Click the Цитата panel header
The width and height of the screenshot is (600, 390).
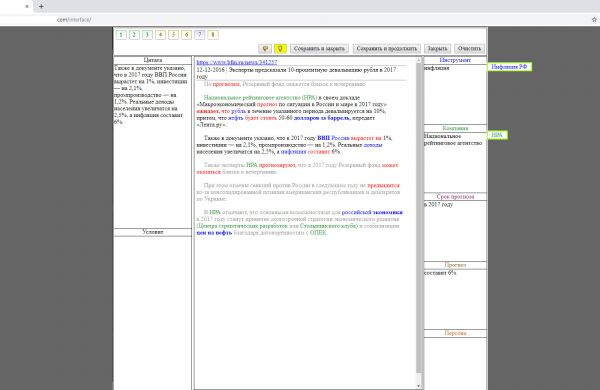click(x=153, y=60)
